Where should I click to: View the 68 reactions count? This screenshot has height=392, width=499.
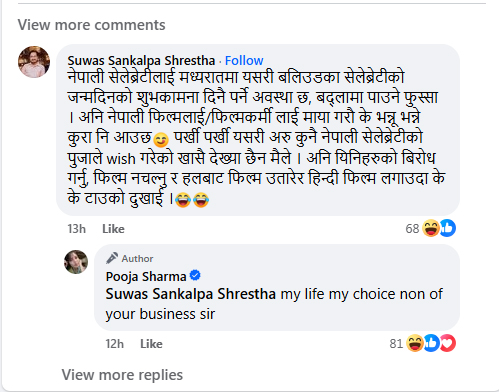pyautogui.click(x=412, y=229)
